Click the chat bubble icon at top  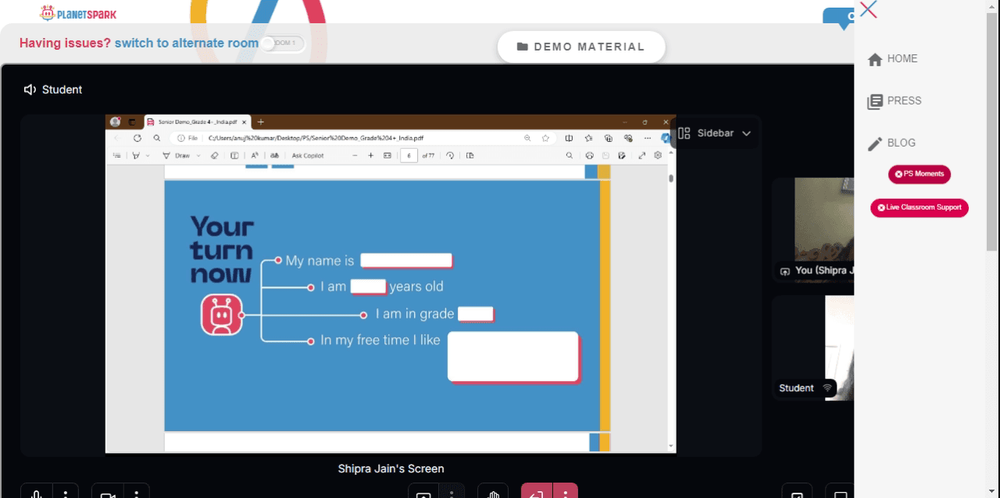tap(839, 18)
